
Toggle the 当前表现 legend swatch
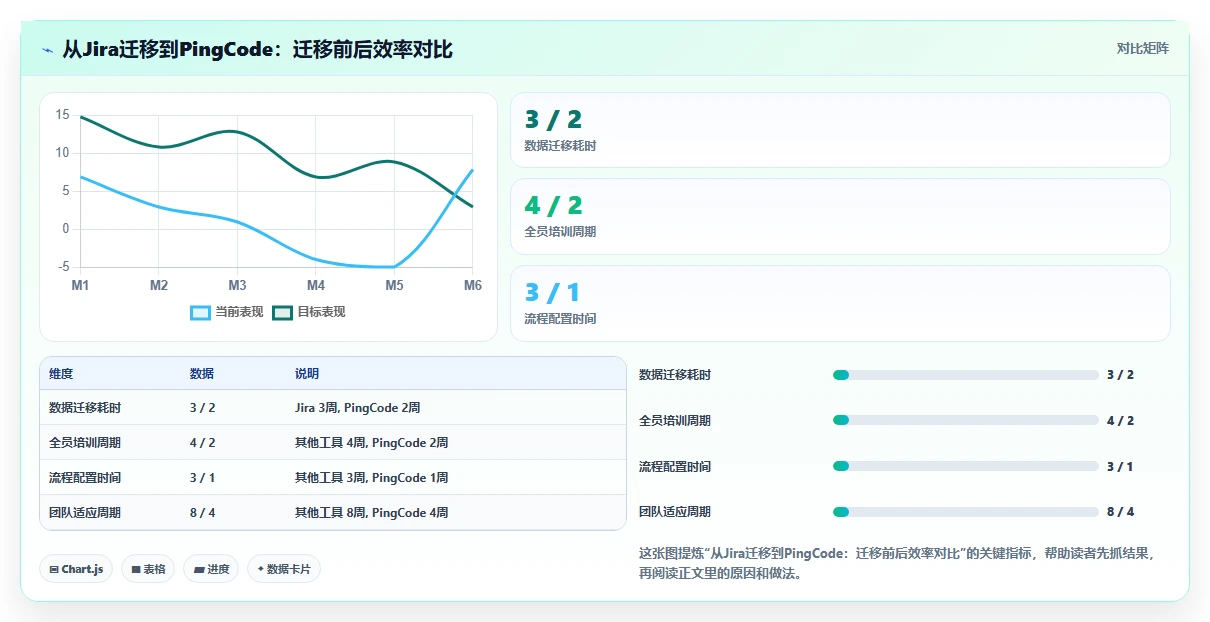pyautogui.click(x=200, y=312)
